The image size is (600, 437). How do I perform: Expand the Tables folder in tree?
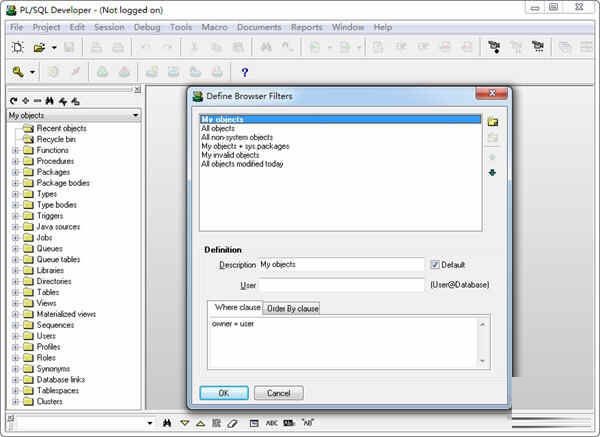tap(15, 292)
